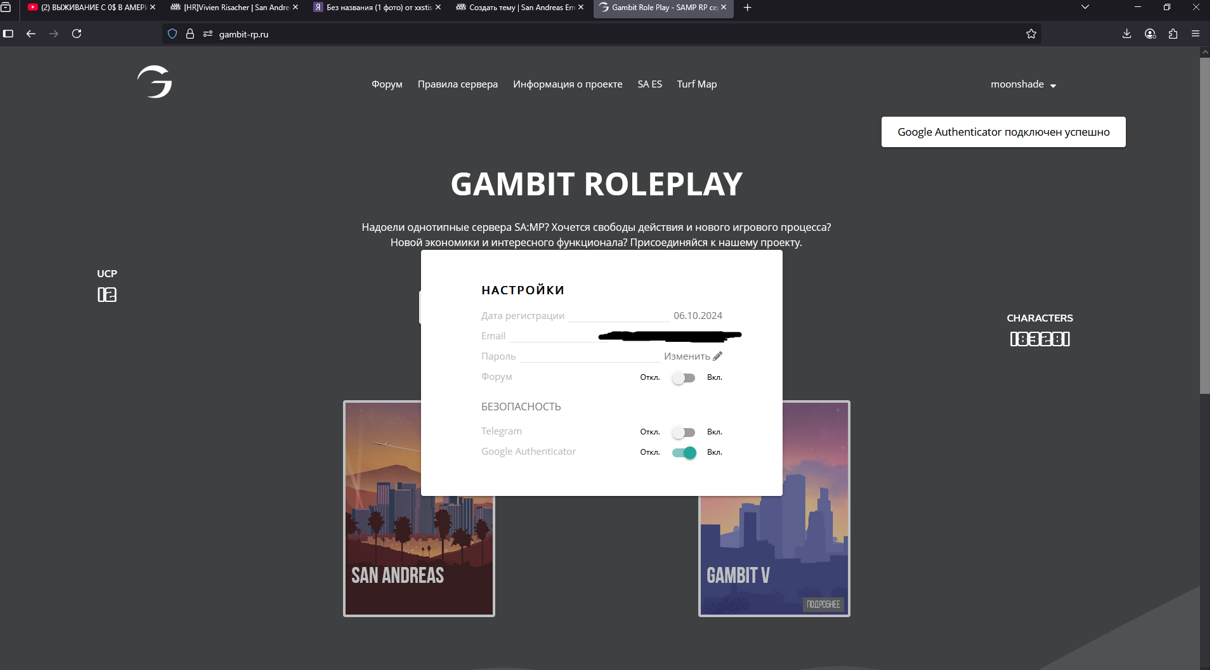The width and height of the screenshot is (1210, 670).
Task: Open the list all tabs chevron
Action: coord(1085,7)
